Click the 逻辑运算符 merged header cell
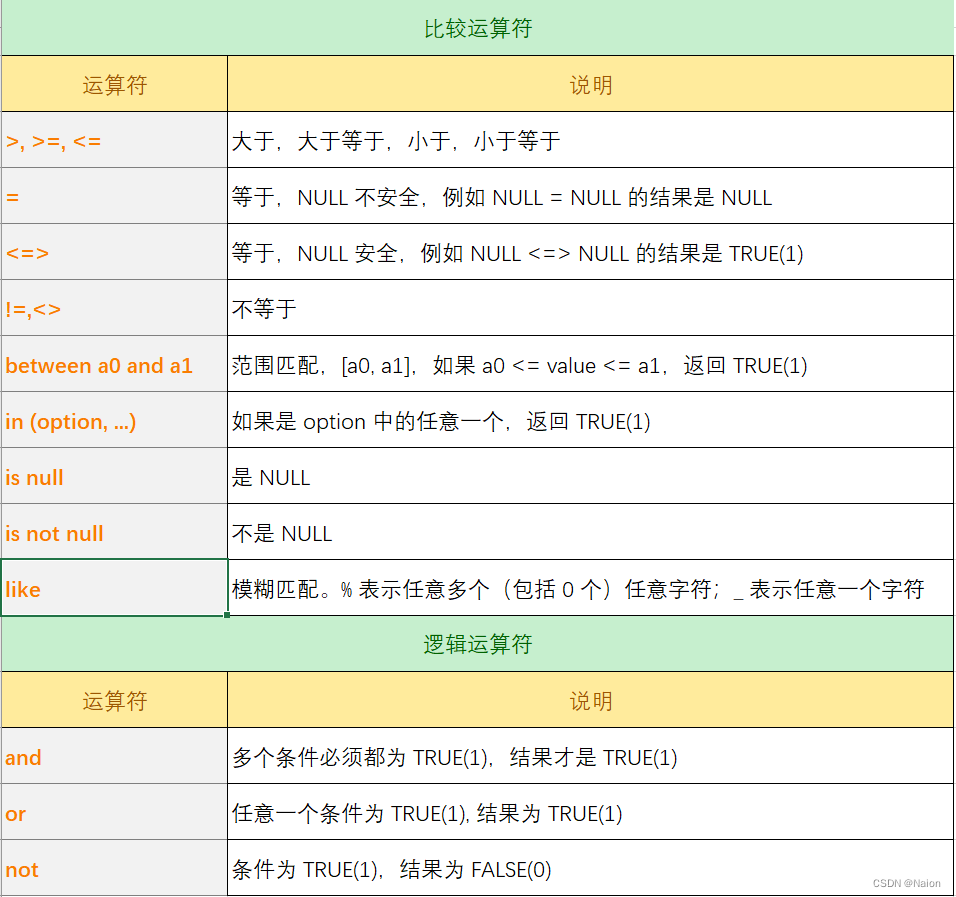956x897 pixels. pos(477,644)
